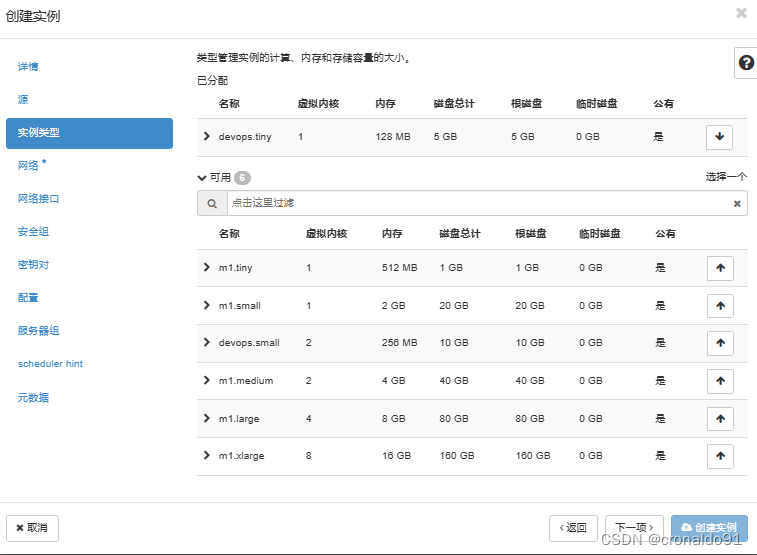The image size is (757, 555).
Task: Click the m1.large flavor name
Action: tap(239, 419)
